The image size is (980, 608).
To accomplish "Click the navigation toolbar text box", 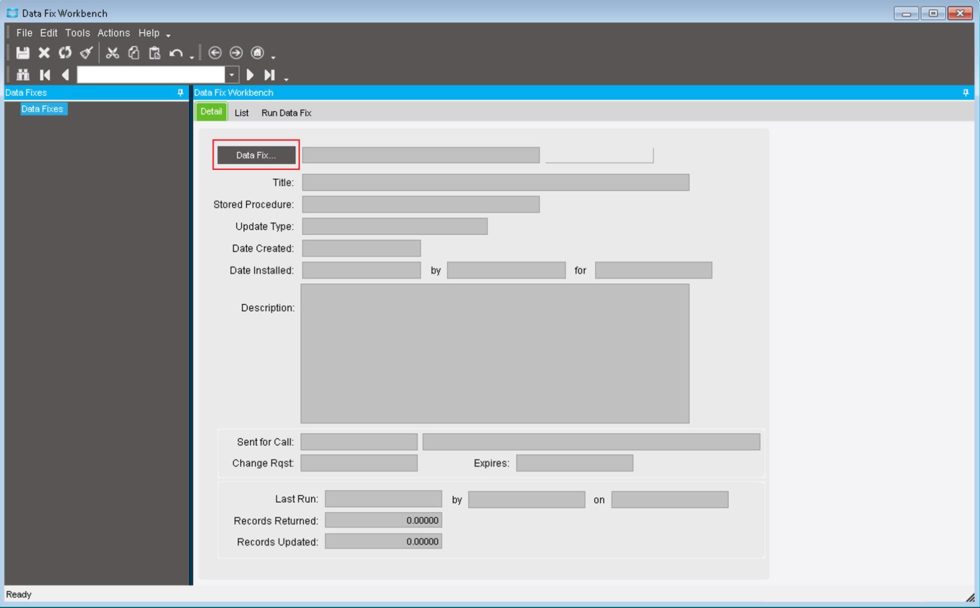I will click(x=151, y=75).
